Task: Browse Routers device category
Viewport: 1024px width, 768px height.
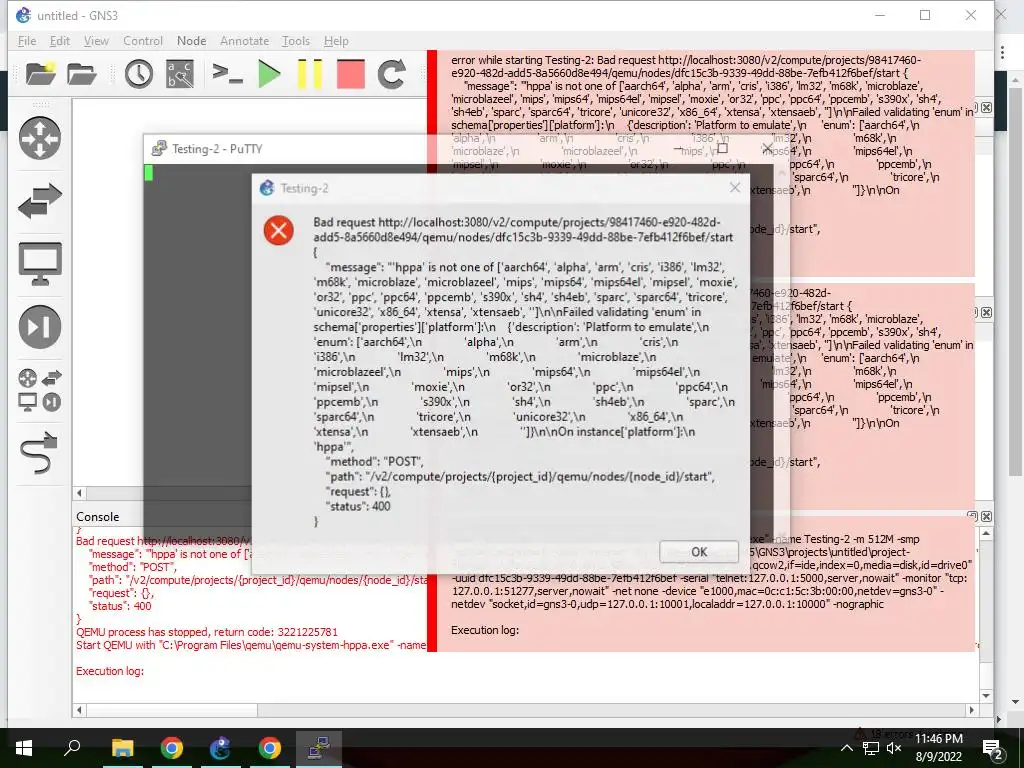Action: coord(40,138)
